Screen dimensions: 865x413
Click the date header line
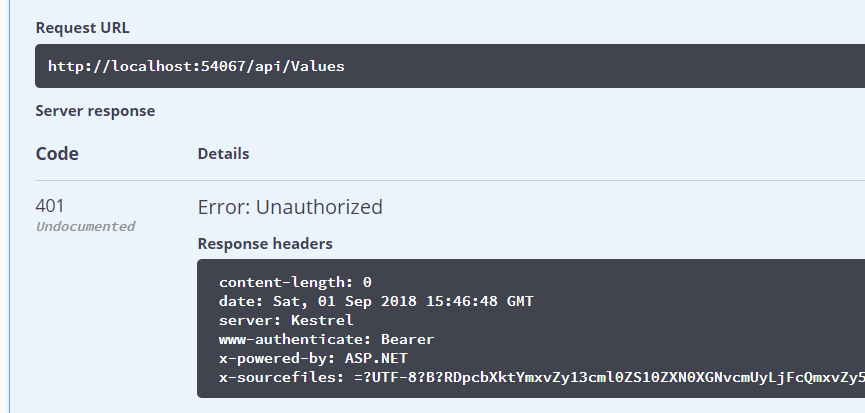(376, 302)
